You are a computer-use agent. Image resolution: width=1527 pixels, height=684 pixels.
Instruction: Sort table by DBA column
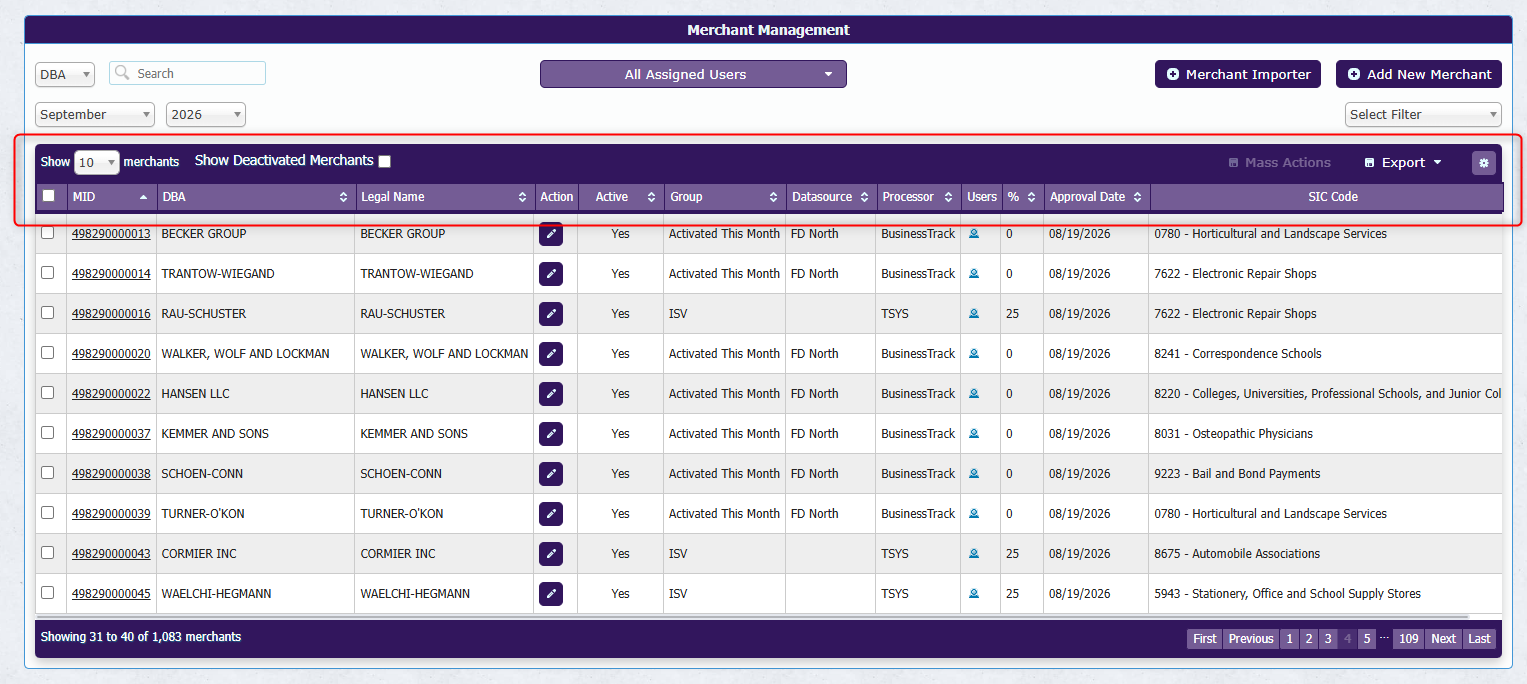[257, 197]
